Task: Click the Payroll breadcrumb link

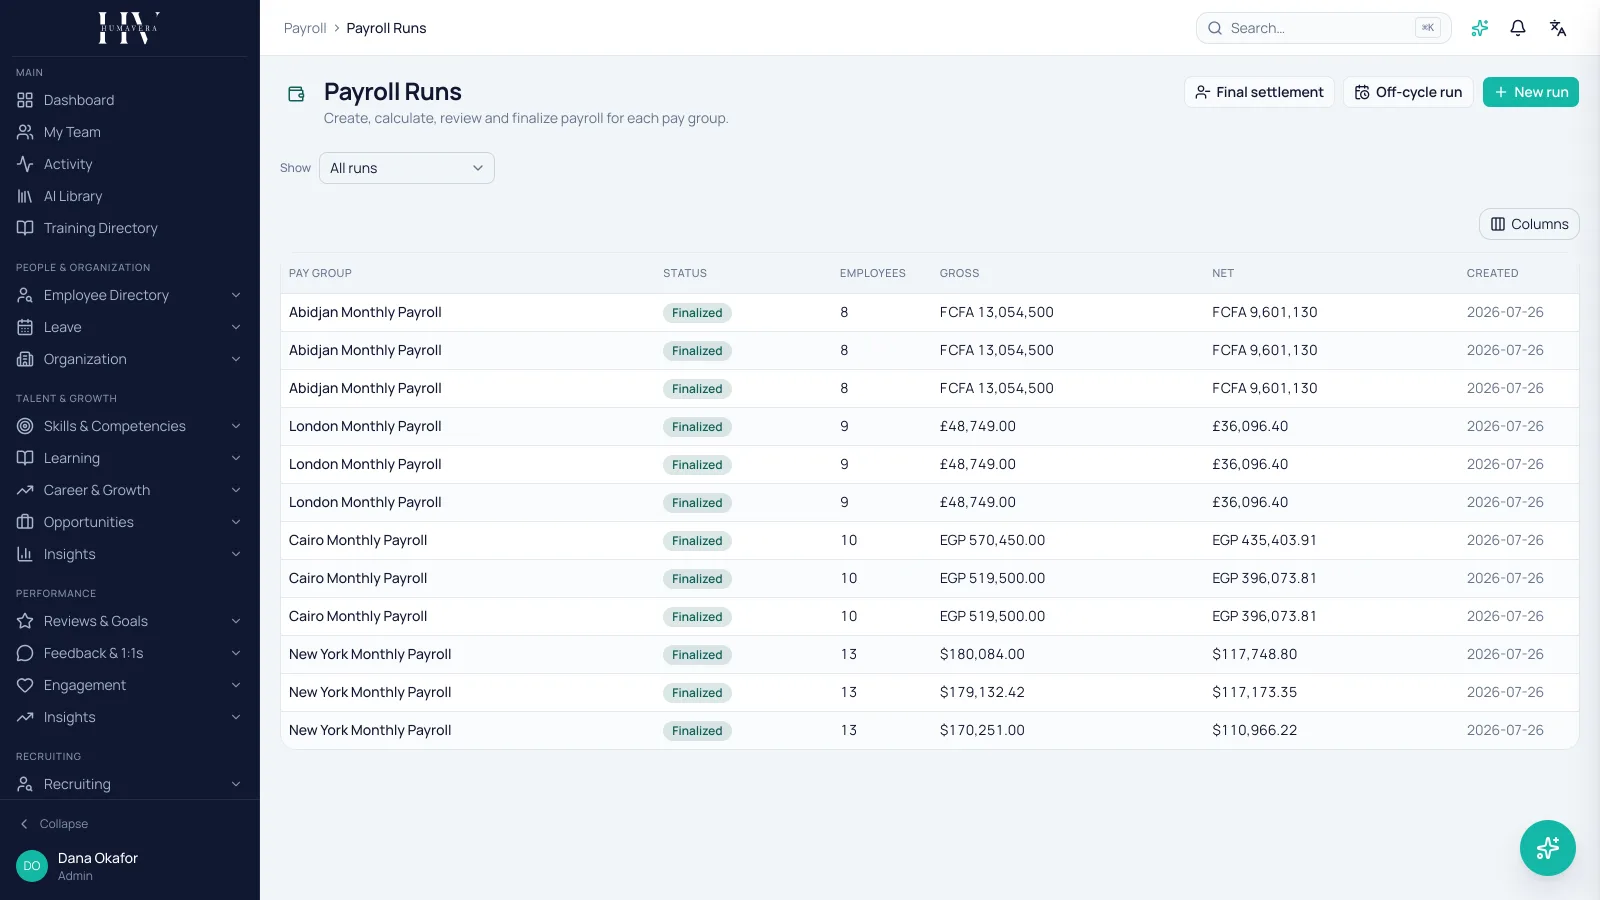Action: point(305,28)
